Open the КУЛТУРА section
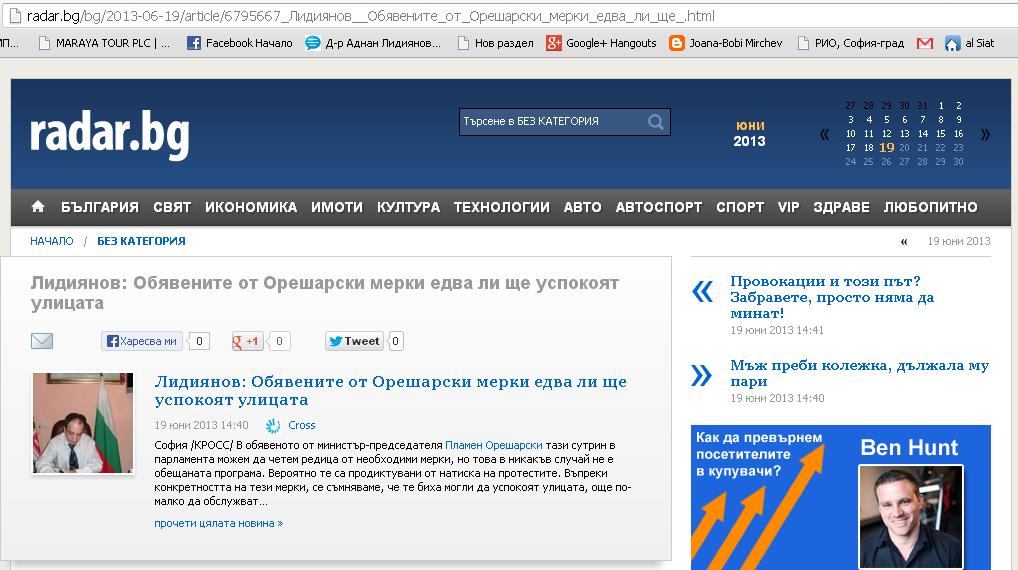The width and height of the screenshot is (1018, 570). 408,207
